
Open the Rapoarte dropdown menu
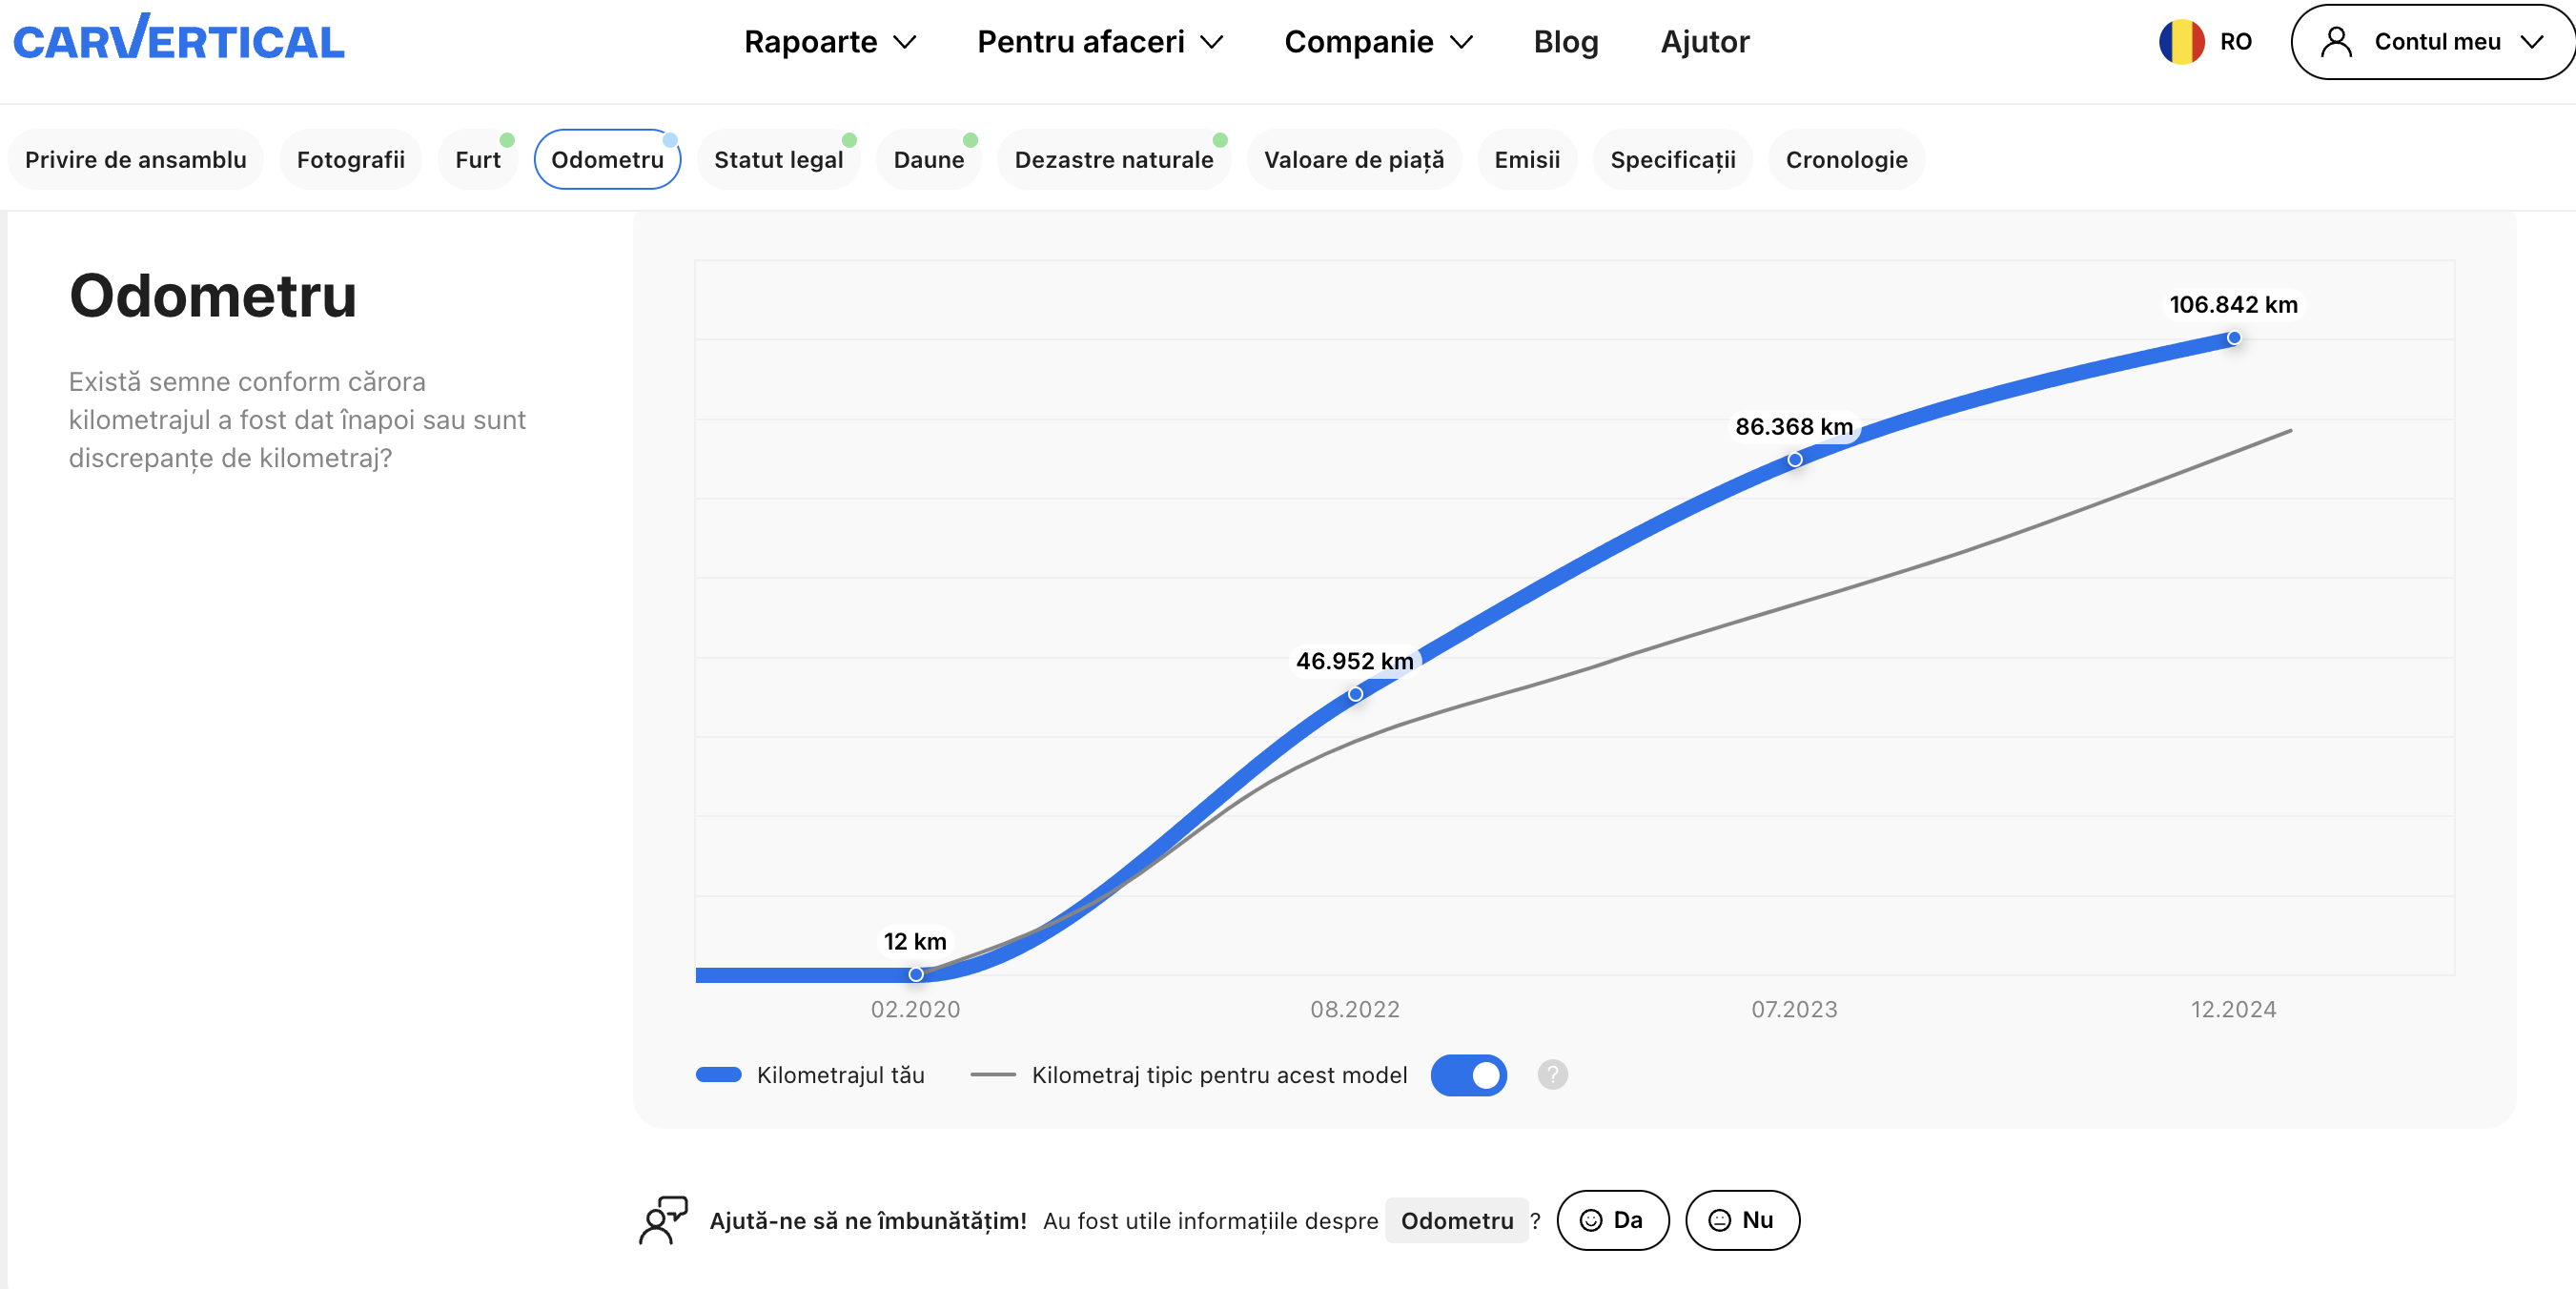tap(829, 42)
